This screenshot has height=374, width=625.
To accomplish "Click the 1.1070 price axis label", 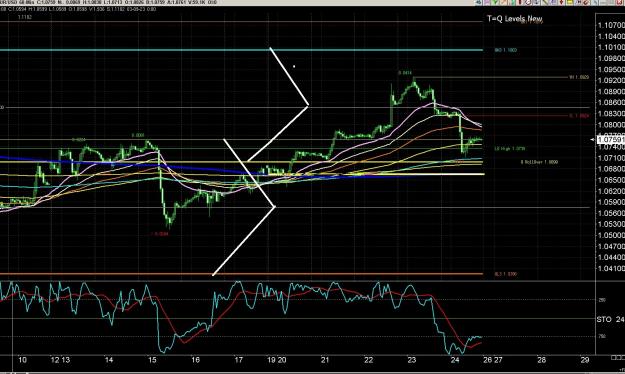I will [x=611, y=26].
